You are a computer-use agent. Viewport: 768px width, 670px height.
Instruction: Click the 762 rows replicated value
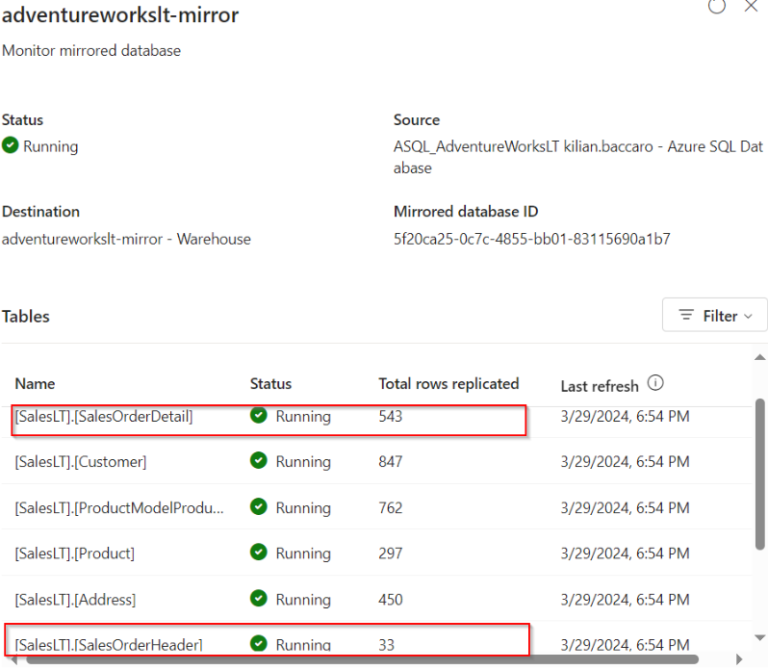(390, 507)
